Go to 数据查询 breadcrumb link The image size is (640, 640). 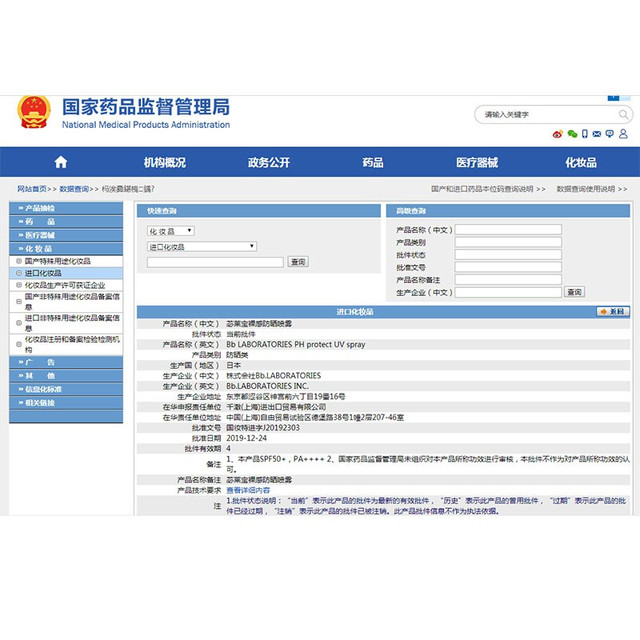74,189
